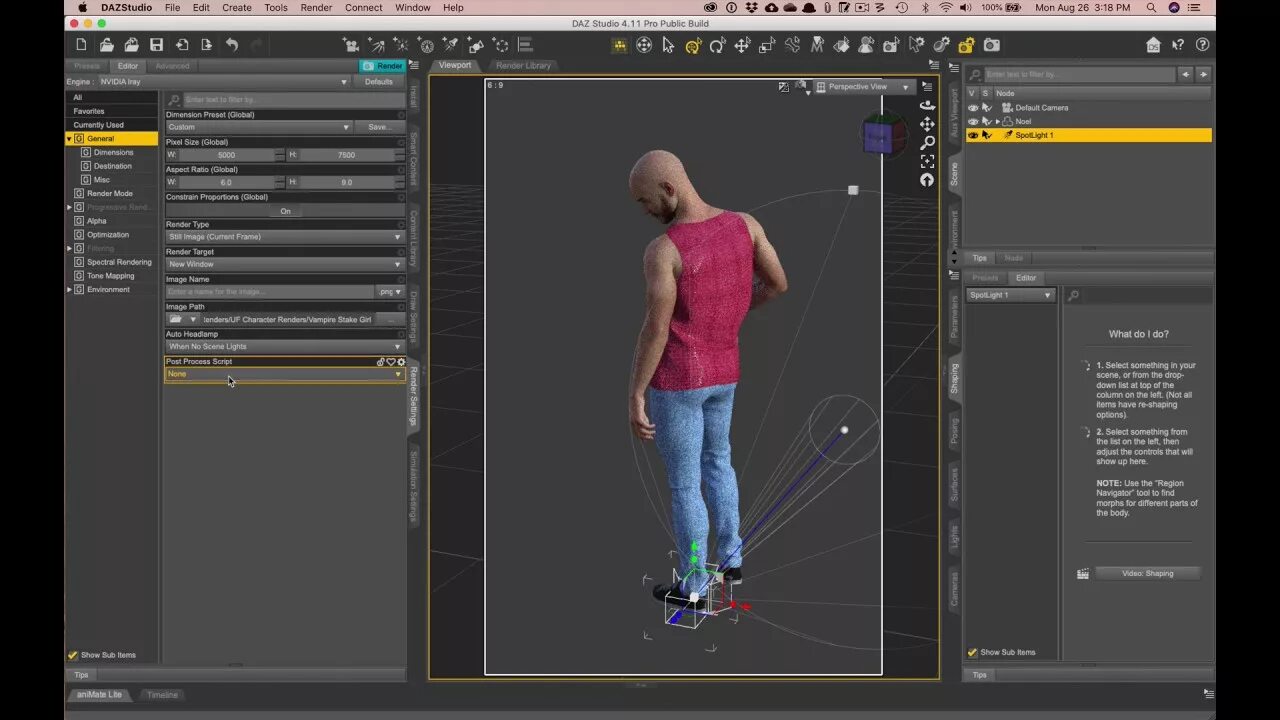Open a file with the open folder icon
1280x720 pixels.
pos(107,45)
